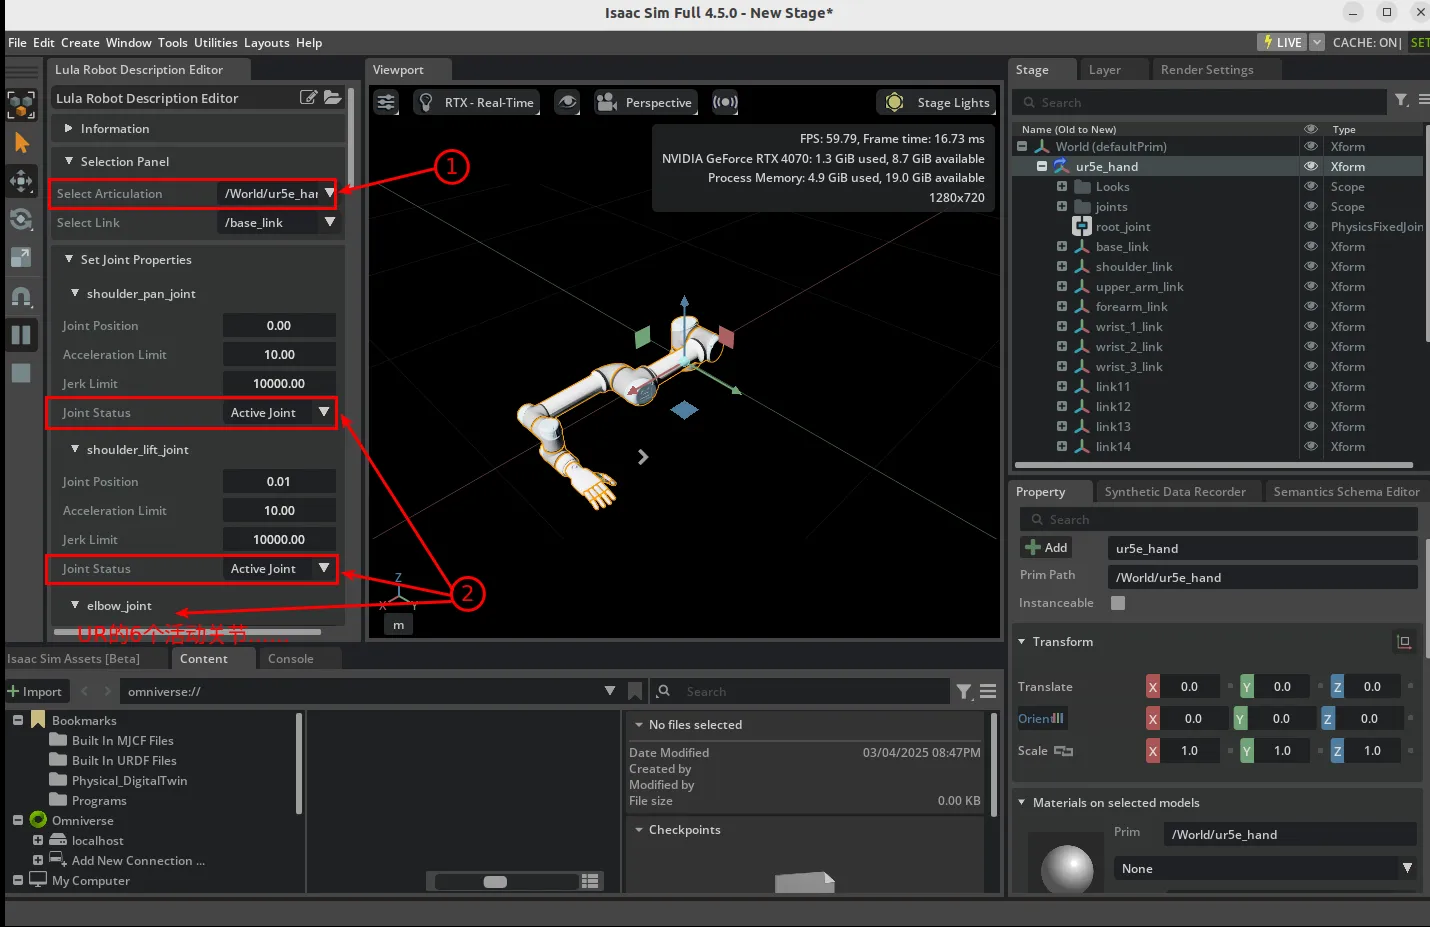Click bookmark icon in Content browser bar

tap(635, 691)
